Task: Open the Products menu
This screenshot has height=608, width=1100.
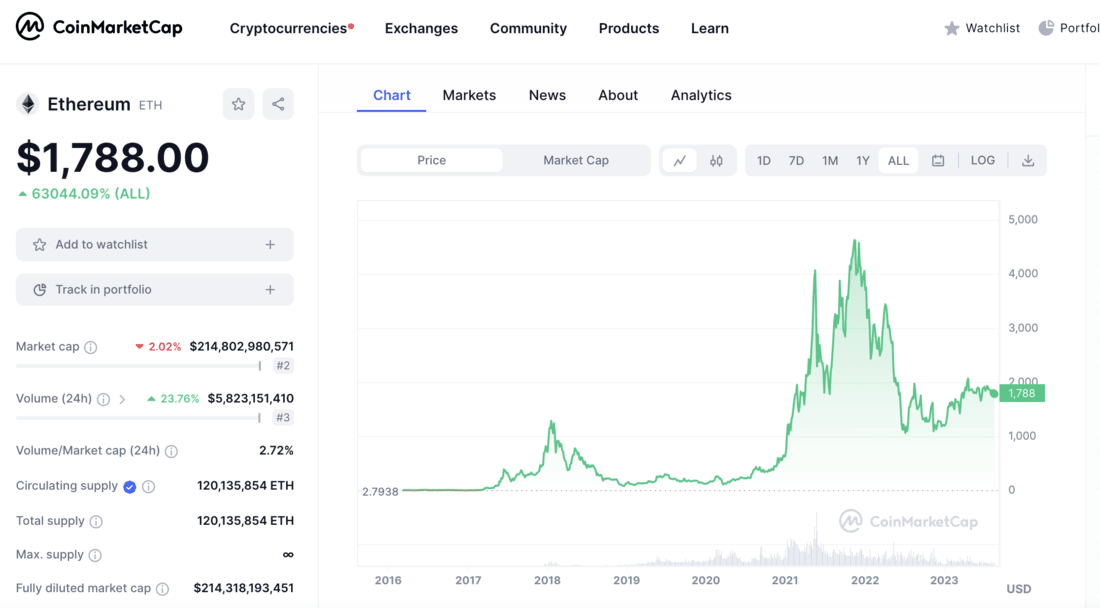Action: click(x=629, y=28)
